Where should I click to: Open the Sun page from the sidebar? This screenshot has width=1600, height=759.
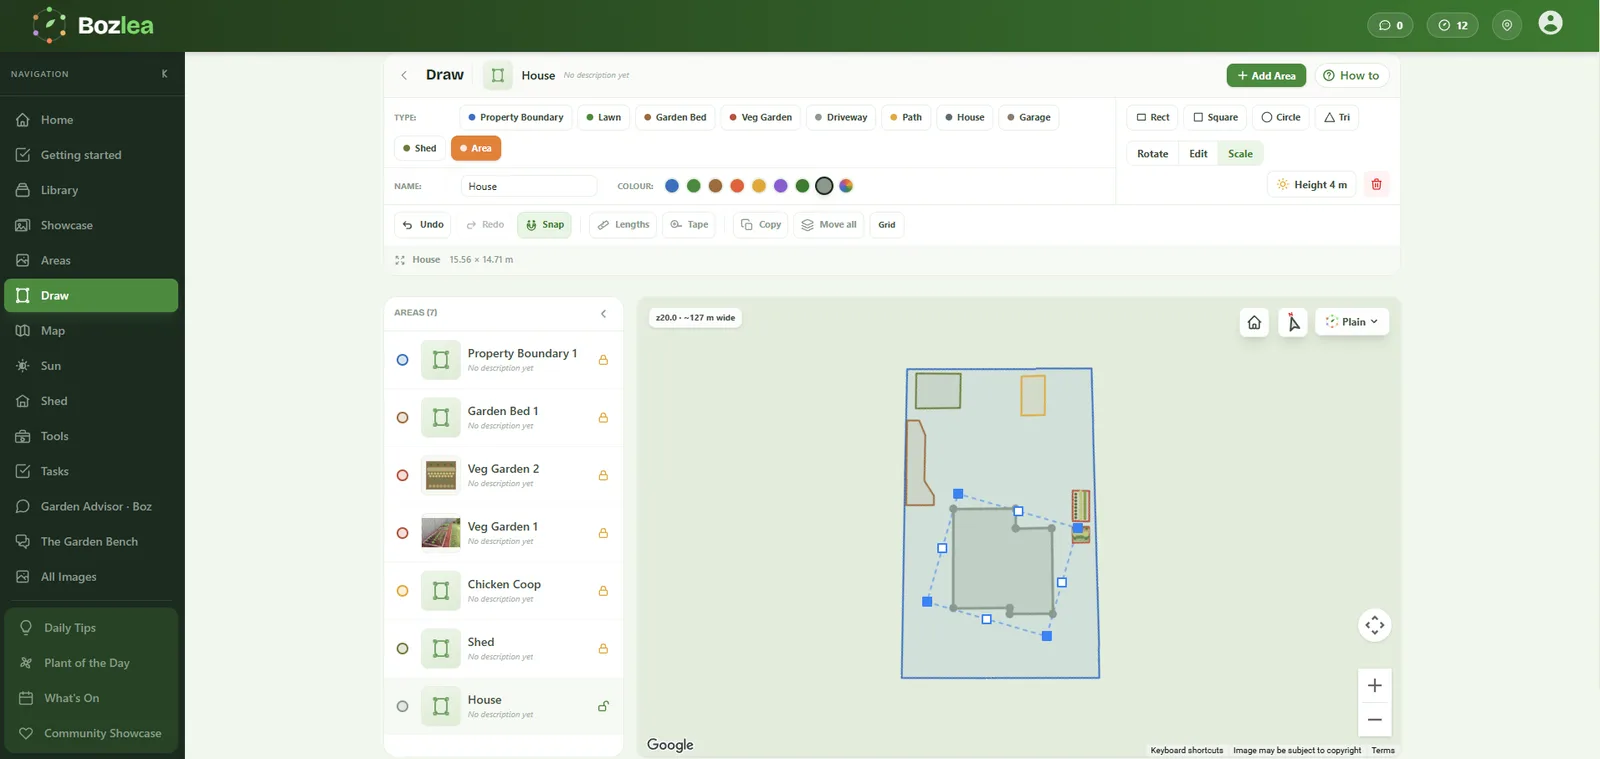point(91,366)
